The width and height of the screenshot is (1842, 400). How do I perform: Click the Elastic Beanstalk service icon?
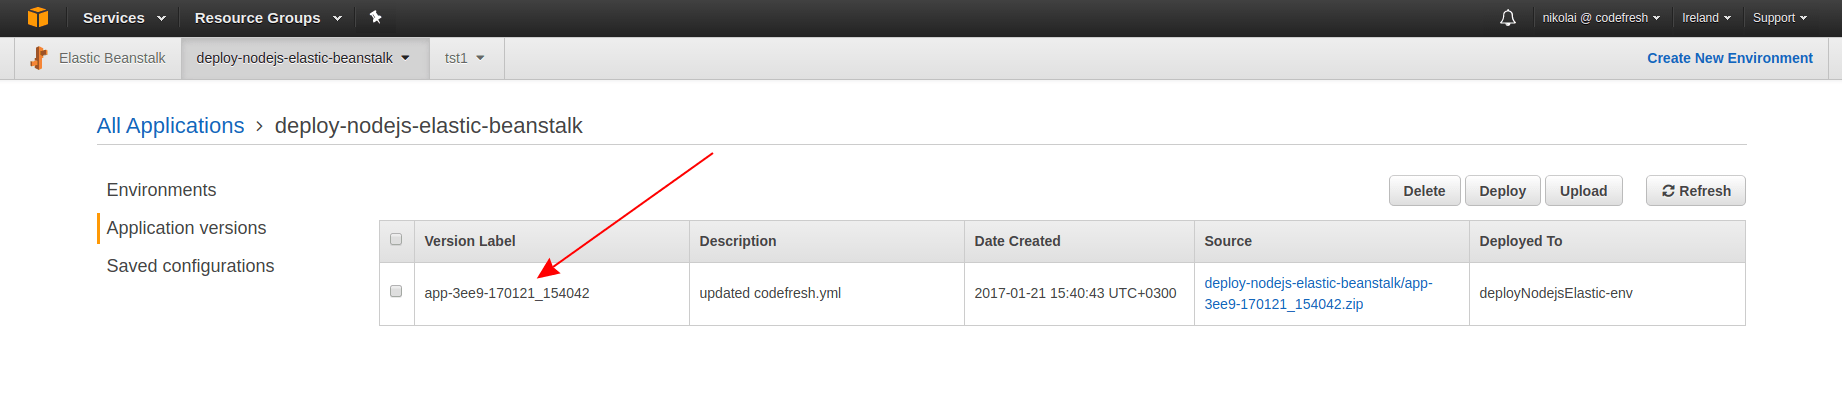point(39,58)
